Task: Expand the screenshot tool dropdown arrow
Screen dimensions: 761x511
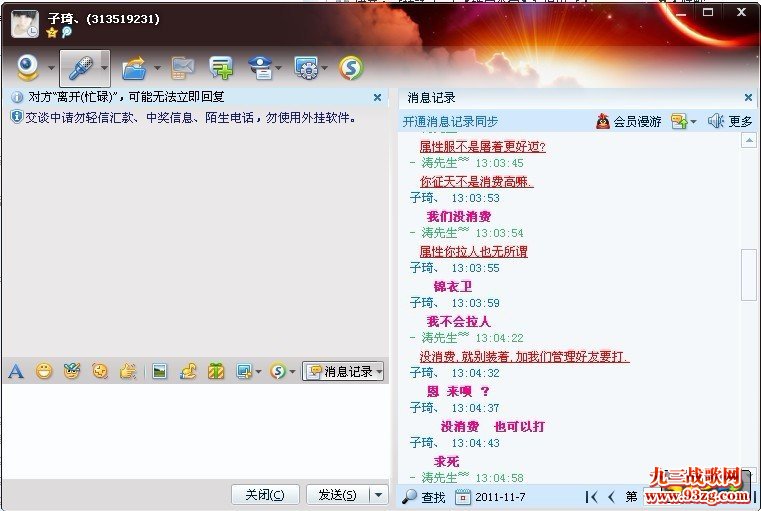Action: pos(258,371)
